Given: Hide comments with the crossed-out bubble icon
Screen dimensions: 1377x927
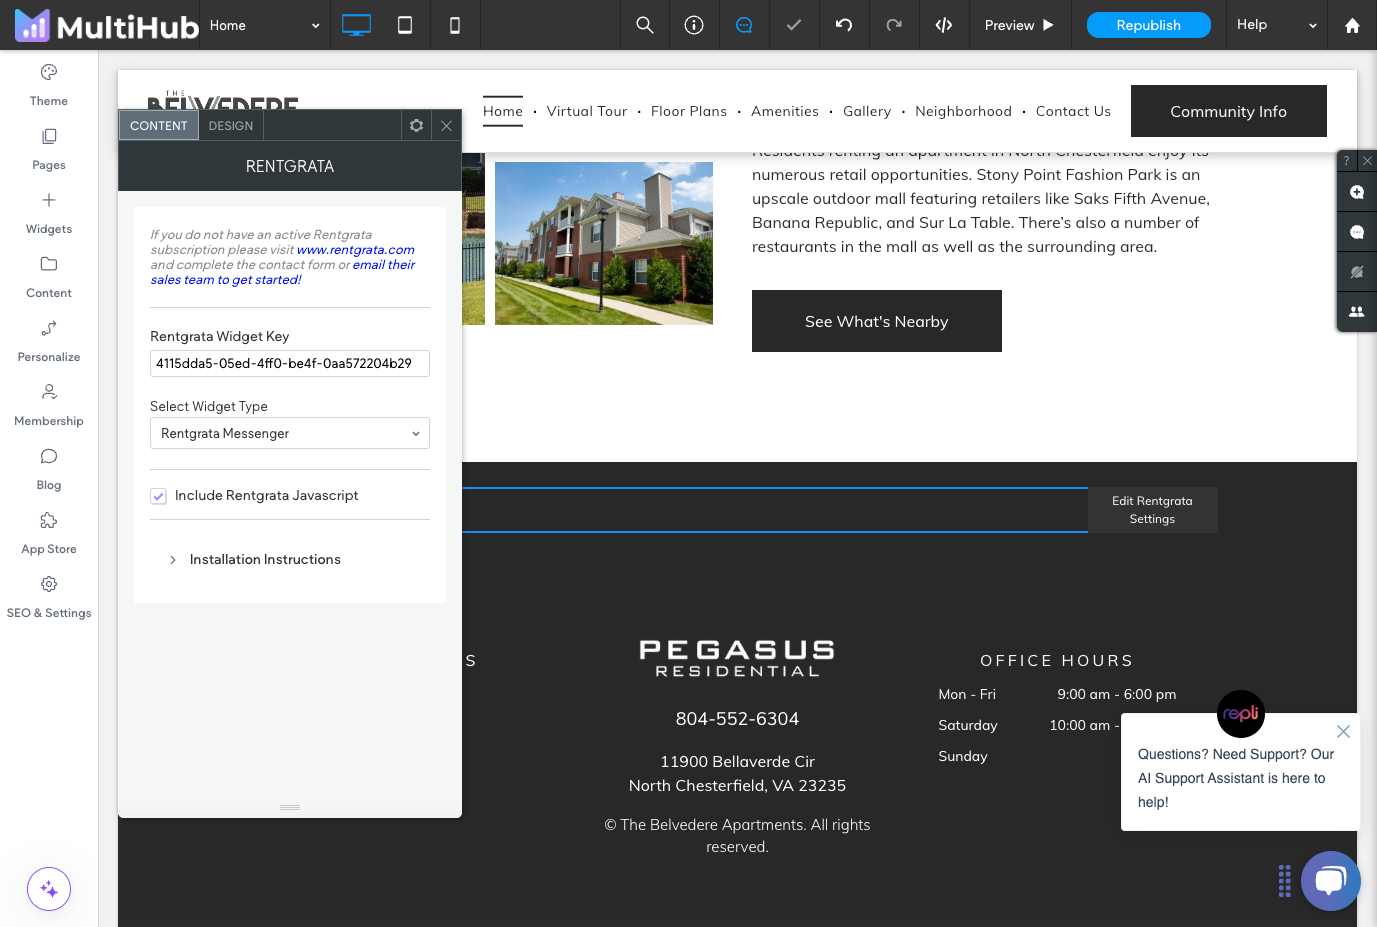Looking at the screenshot, I should (x=1357, y=272).
